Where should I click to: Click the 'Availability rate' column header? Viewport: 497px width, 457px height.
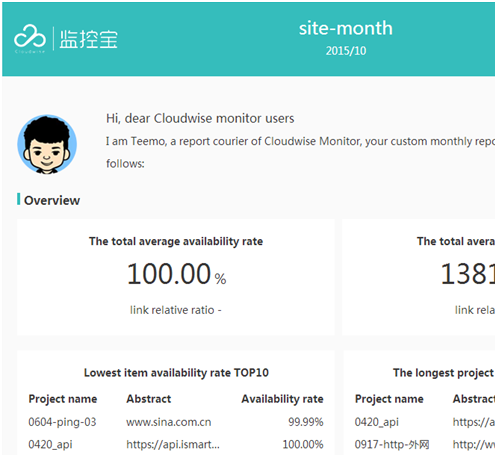(x=282, y=399)
